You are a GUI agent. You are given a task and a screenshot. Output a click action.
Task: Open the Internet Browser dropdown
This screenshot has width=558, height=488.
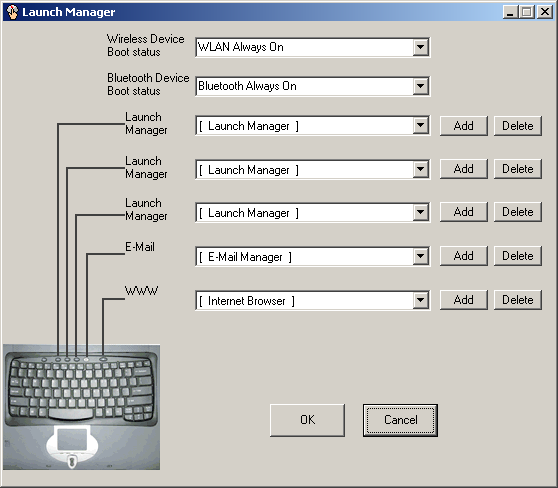(420, 300)
